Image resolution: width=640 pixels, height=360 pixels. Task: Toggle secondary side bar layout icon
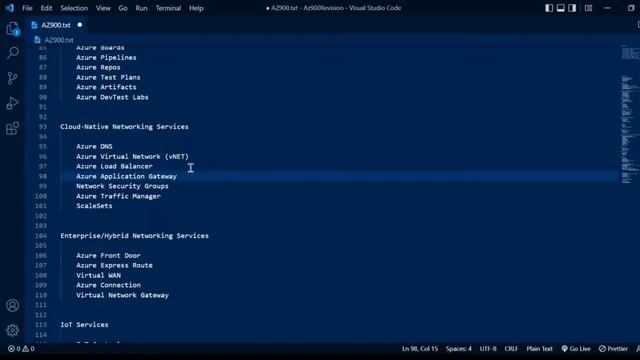click(572, 8)
